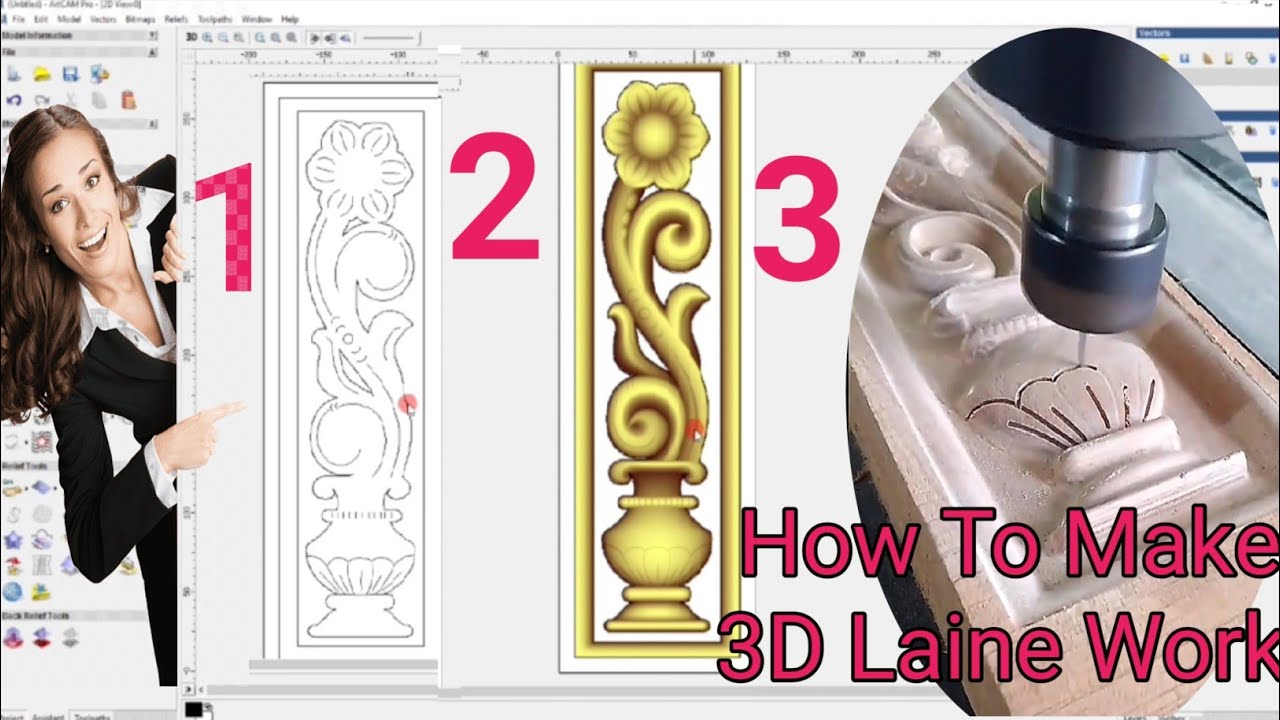
Task: Click the Open File folder icon
Action: [x=42, y=73]
